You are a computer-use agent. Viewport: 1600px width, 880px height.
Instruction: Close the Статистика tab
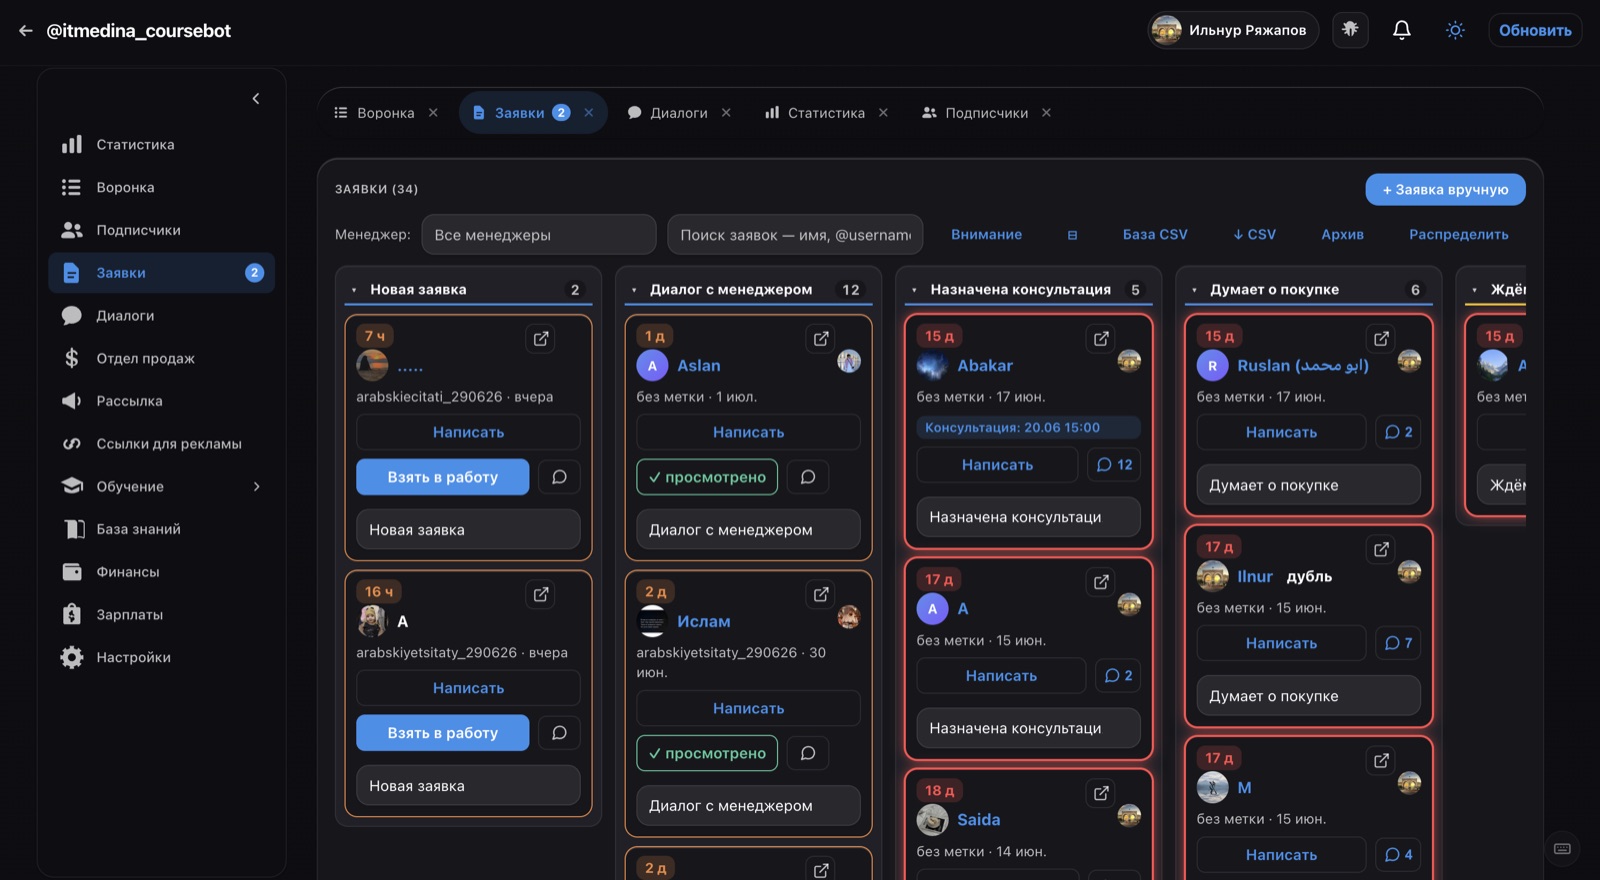883,113
